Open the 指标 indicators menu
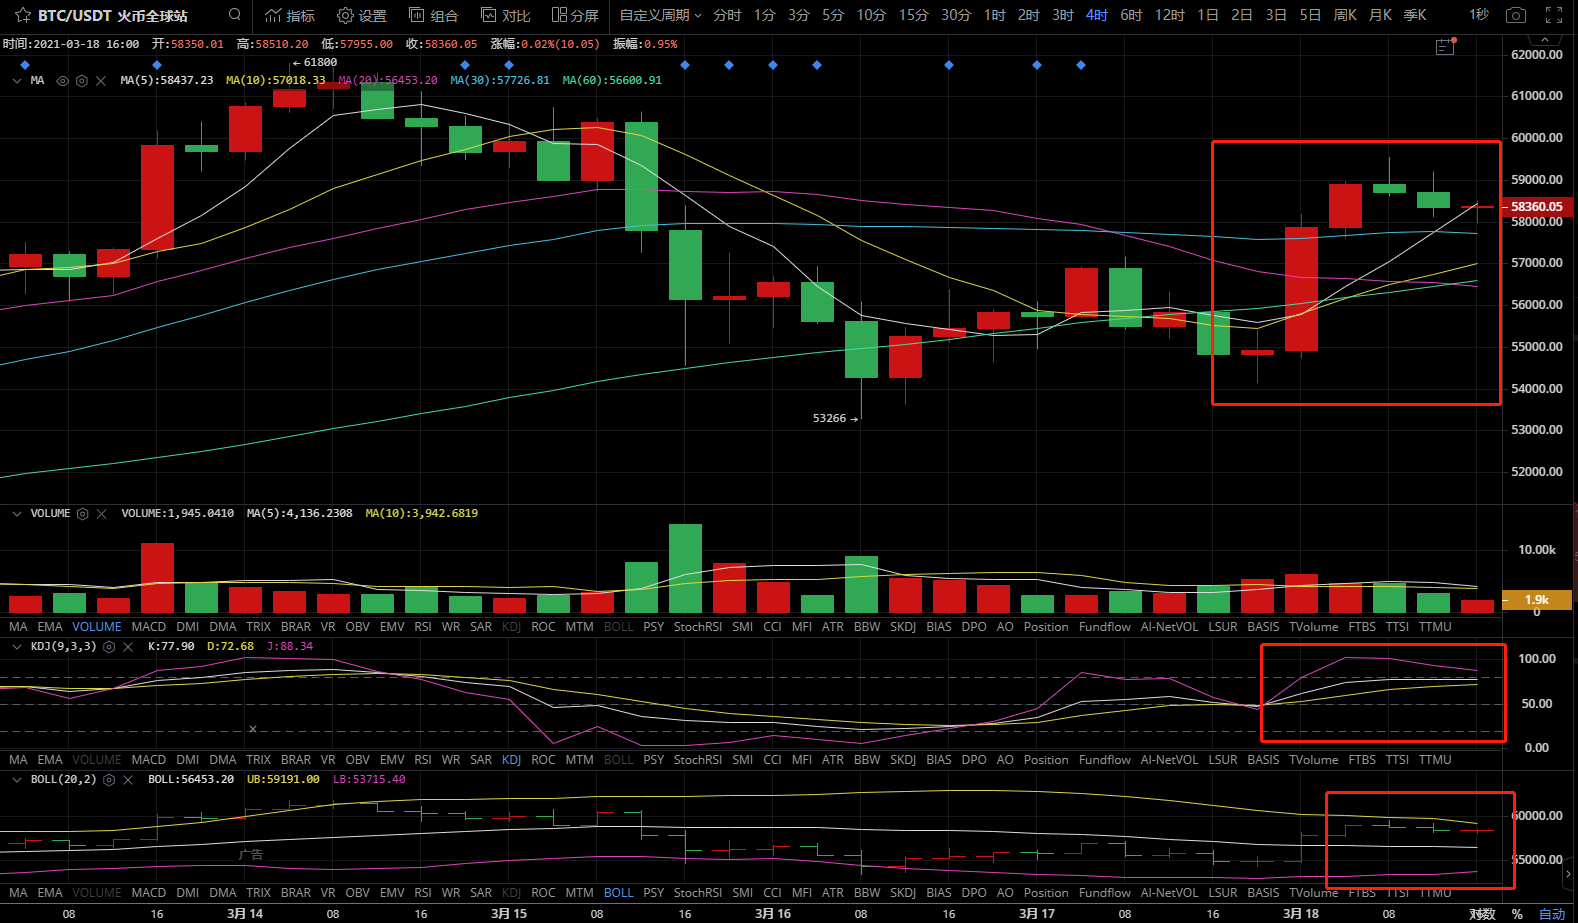This screenshot has height=923, width=1578. [290, 15]
